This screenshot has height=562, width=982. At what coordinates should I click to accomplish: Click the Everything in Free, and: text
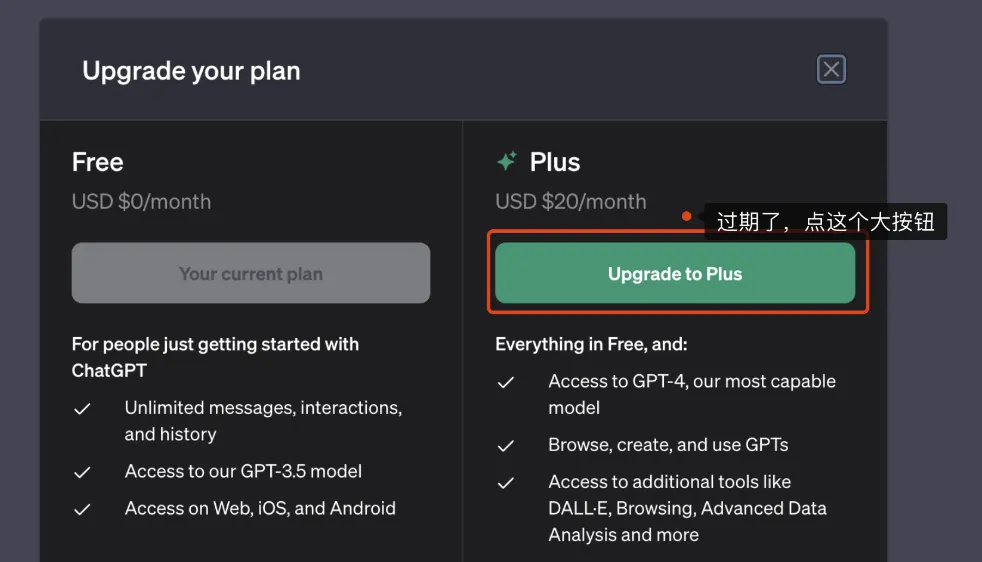click(x=591, y=344)
